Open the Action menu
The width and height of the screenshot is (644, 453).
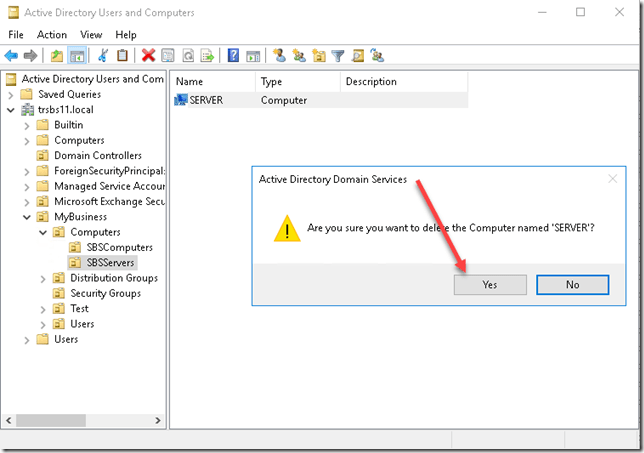point(52,34)
